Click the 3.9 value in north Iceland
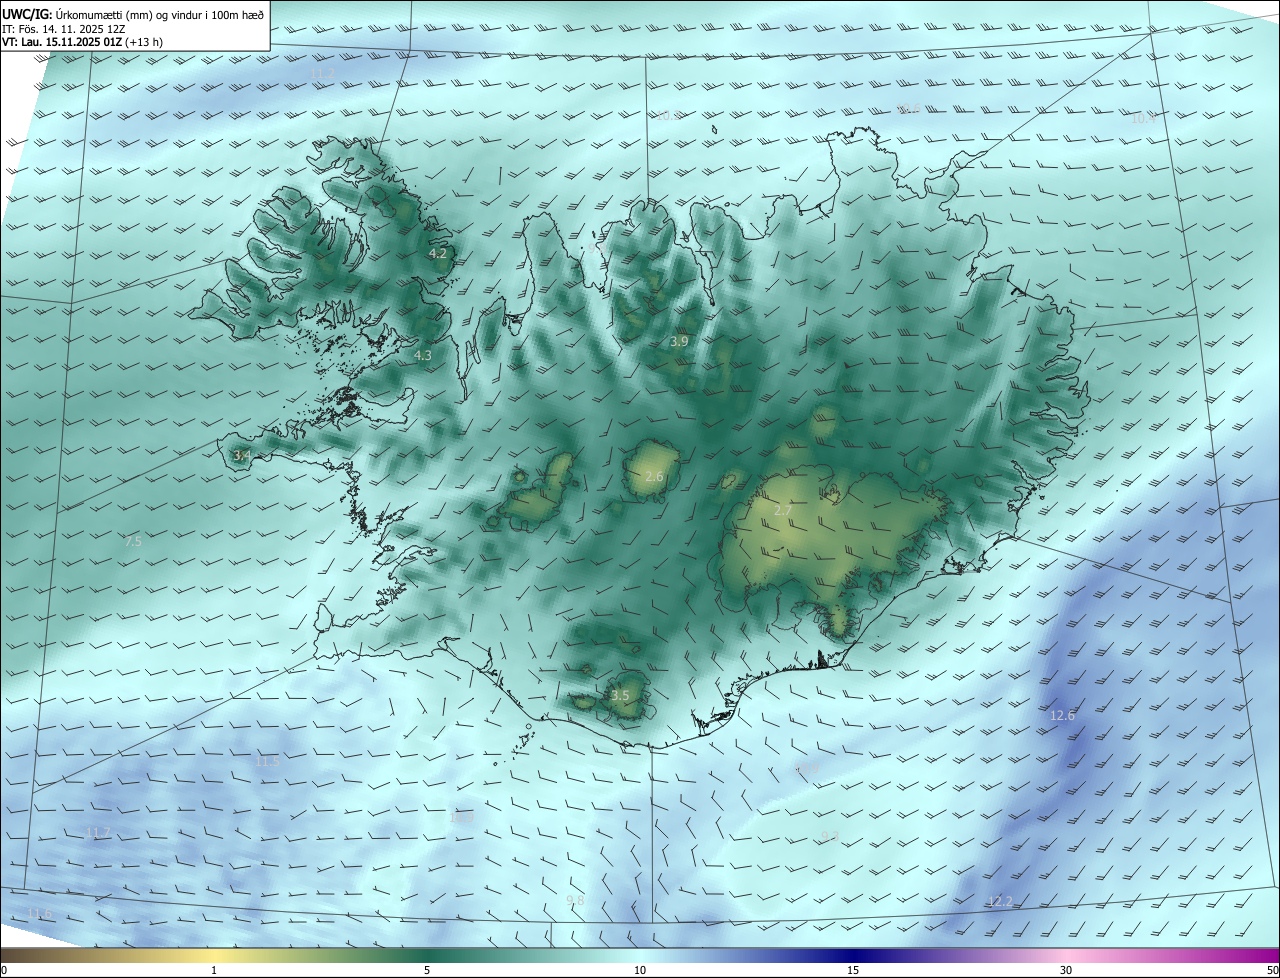 tap(679, 342)
